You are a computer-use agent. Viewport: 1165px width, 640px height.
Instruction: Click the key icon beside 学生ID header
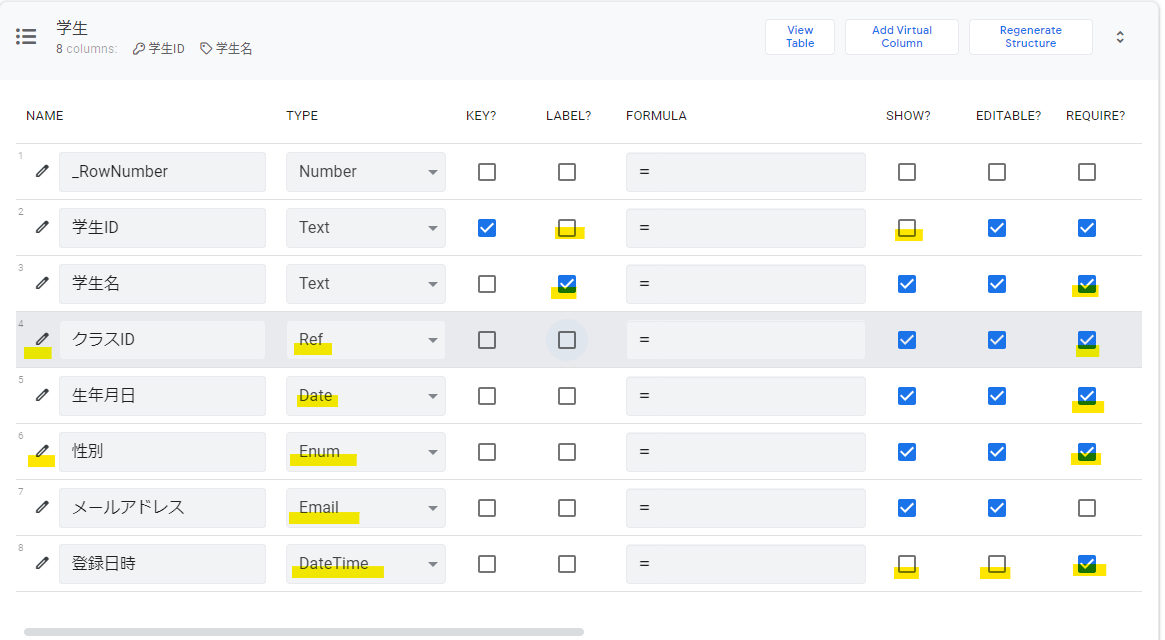click(139, 48)
